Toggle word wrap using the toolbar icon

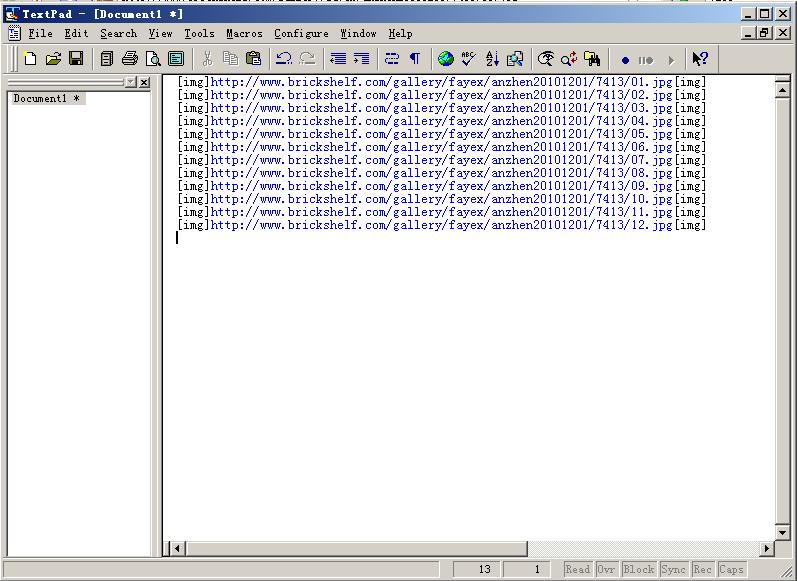(392, 59)
